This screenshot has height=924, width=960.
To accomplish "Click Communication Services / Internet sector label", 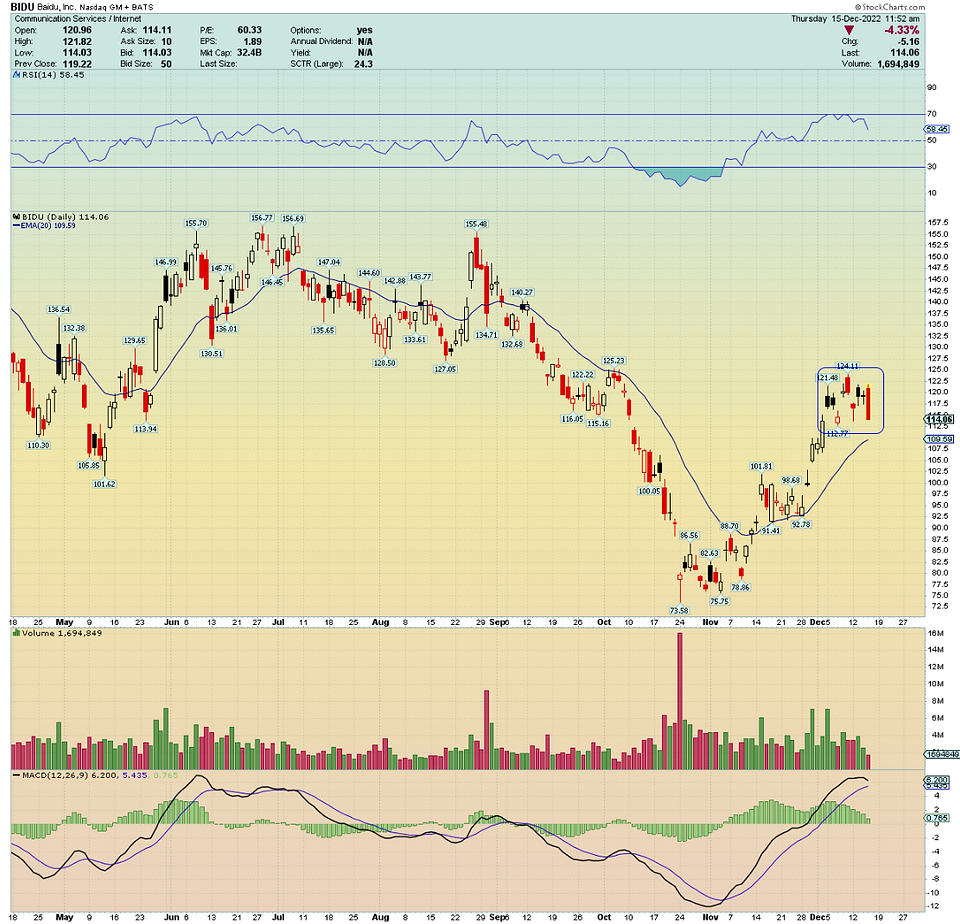I will pos(78,19).
